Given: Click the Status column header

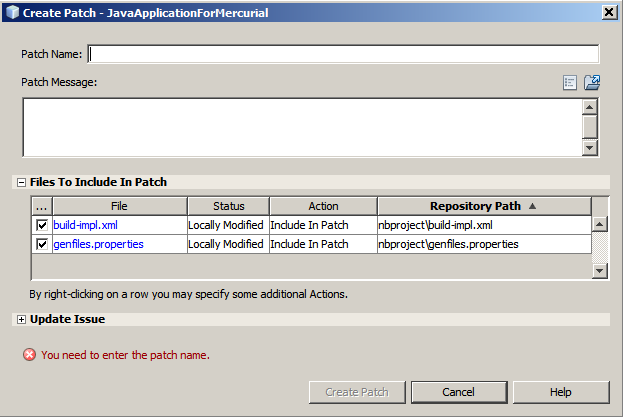Looking at the screenshot, I should pos(228,206).
